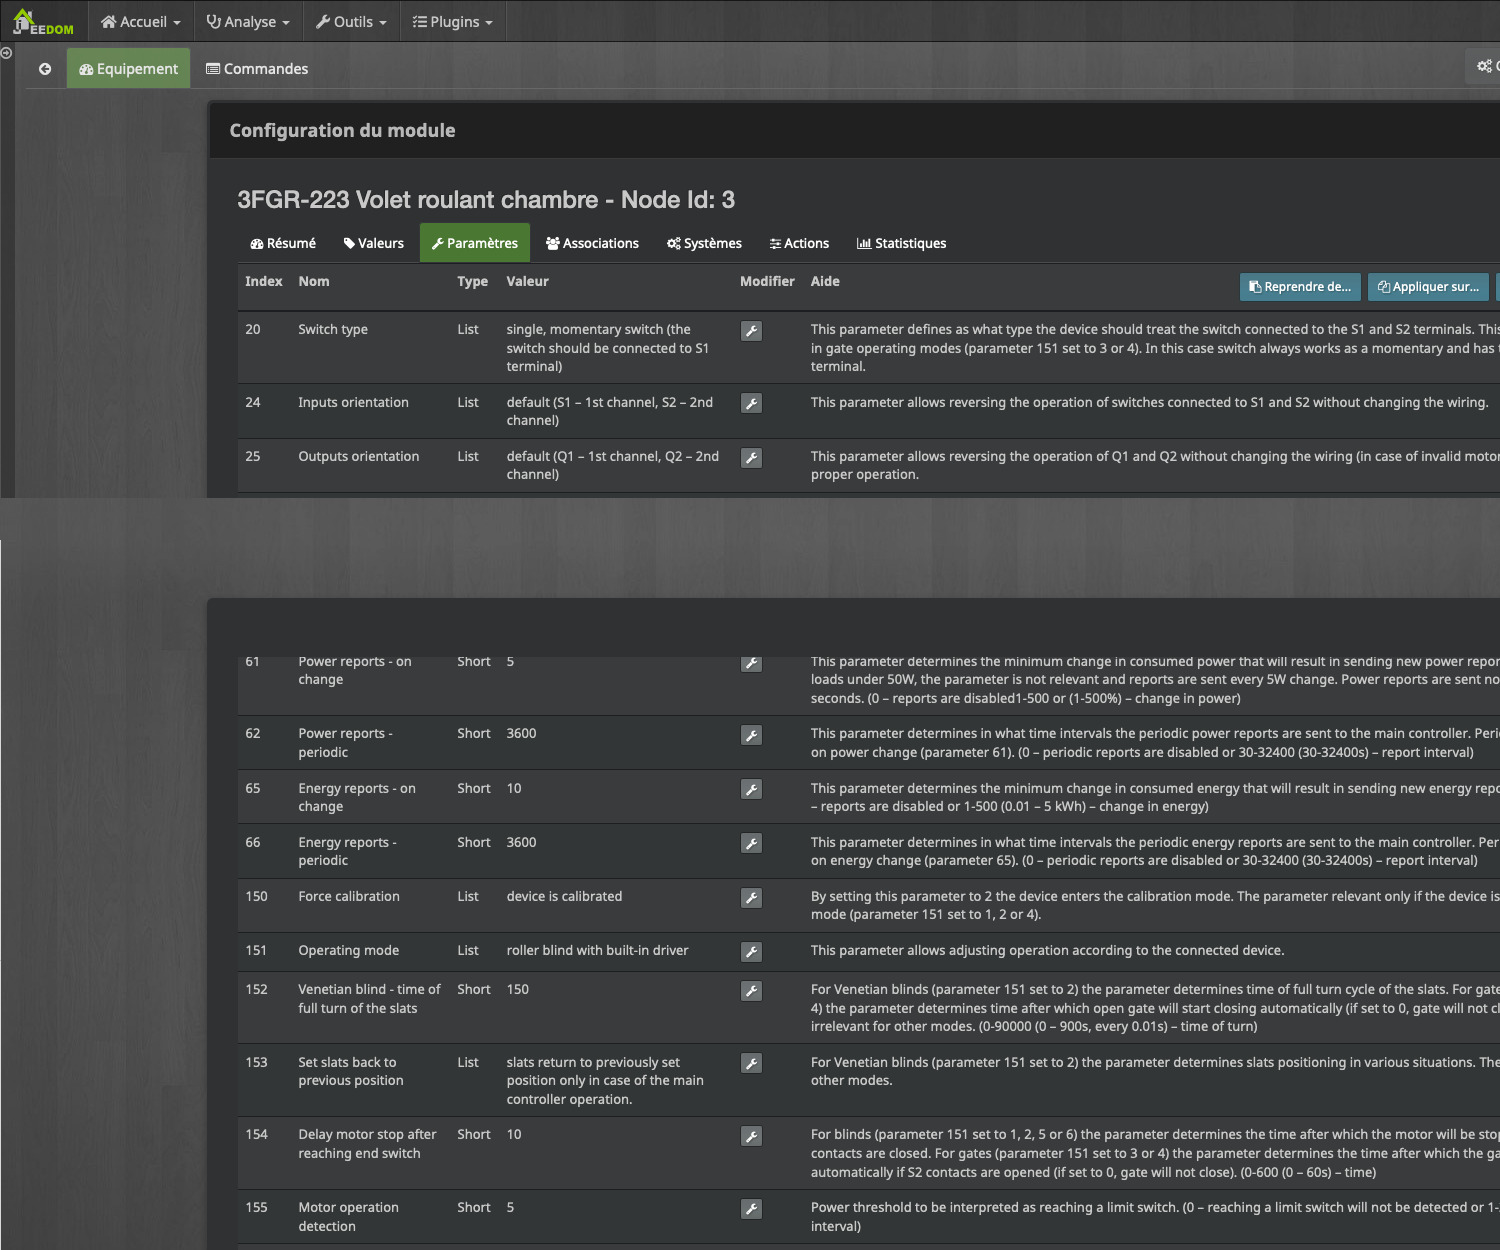Screen dimensions: 1500x1250
Task: Open the Résumé tab
Action: (x=283, y=243)
